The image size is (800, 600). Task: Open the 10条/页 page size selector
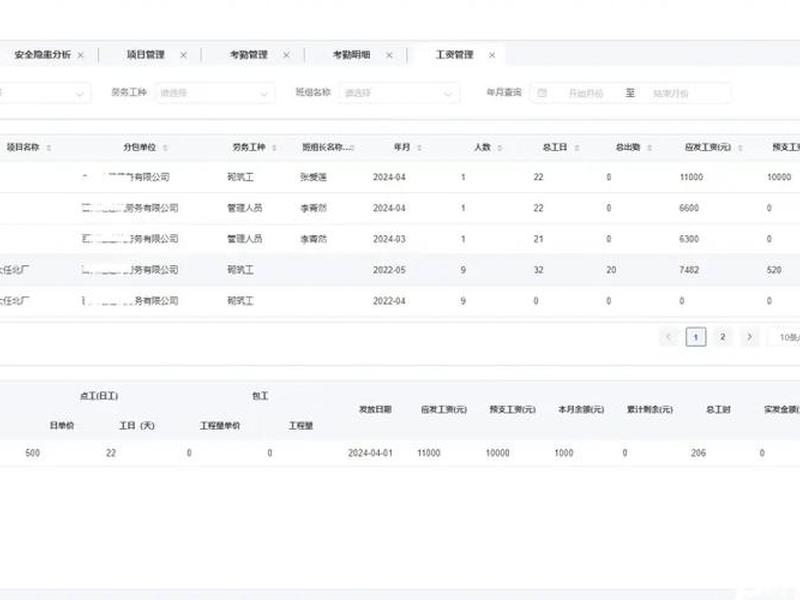click(x=786, y=337)
